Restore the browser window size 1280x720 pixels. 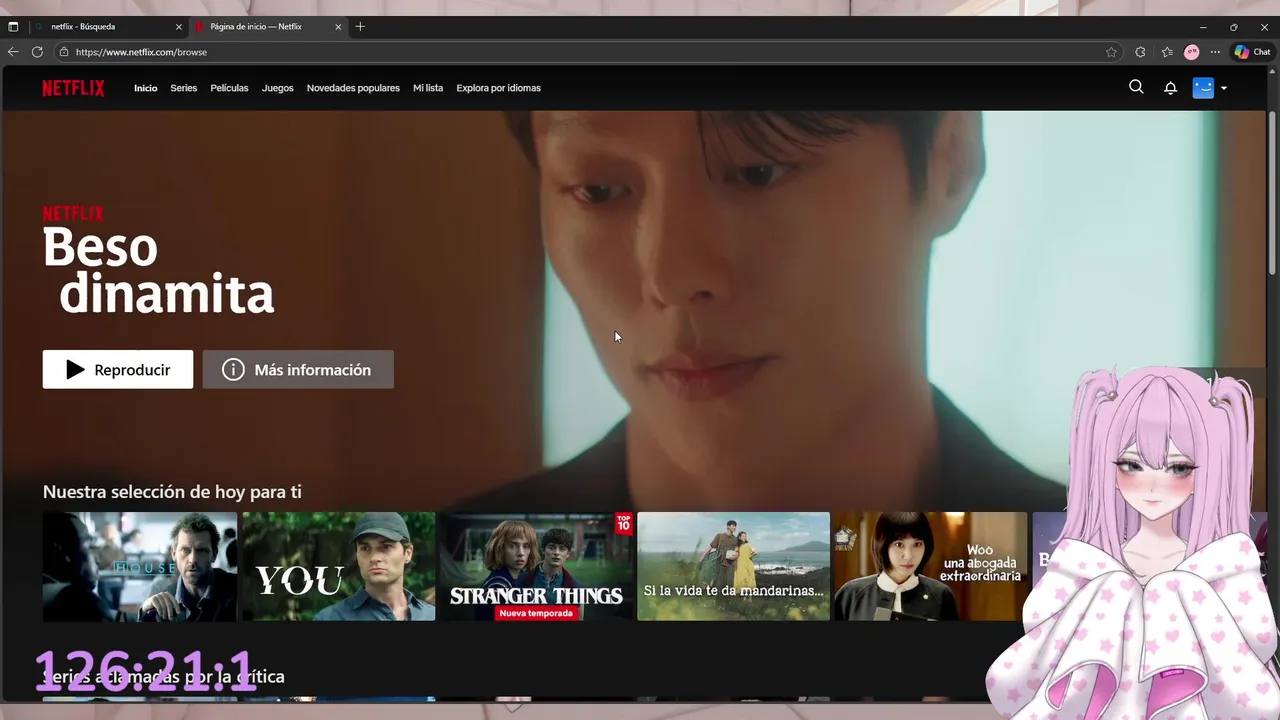[x=1233, y=27]
